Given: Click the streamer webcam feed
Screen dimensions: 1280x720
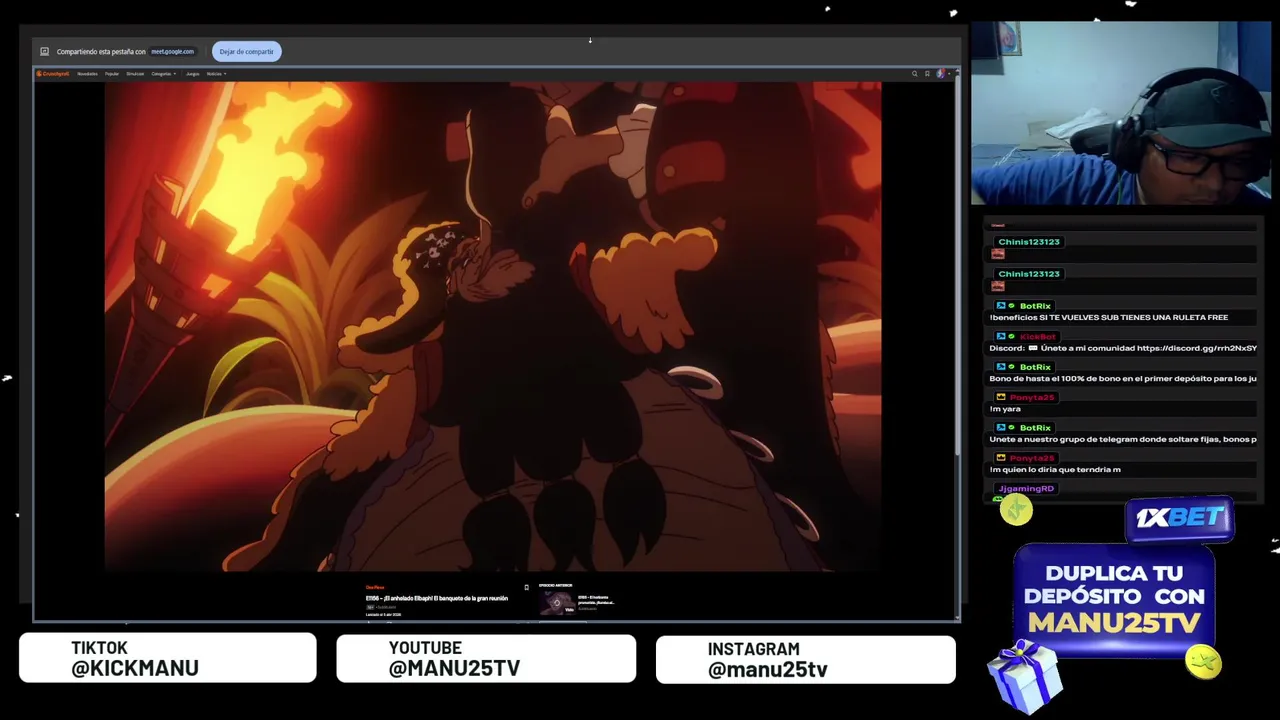Looking at the screenshot, I should 1120,113.
